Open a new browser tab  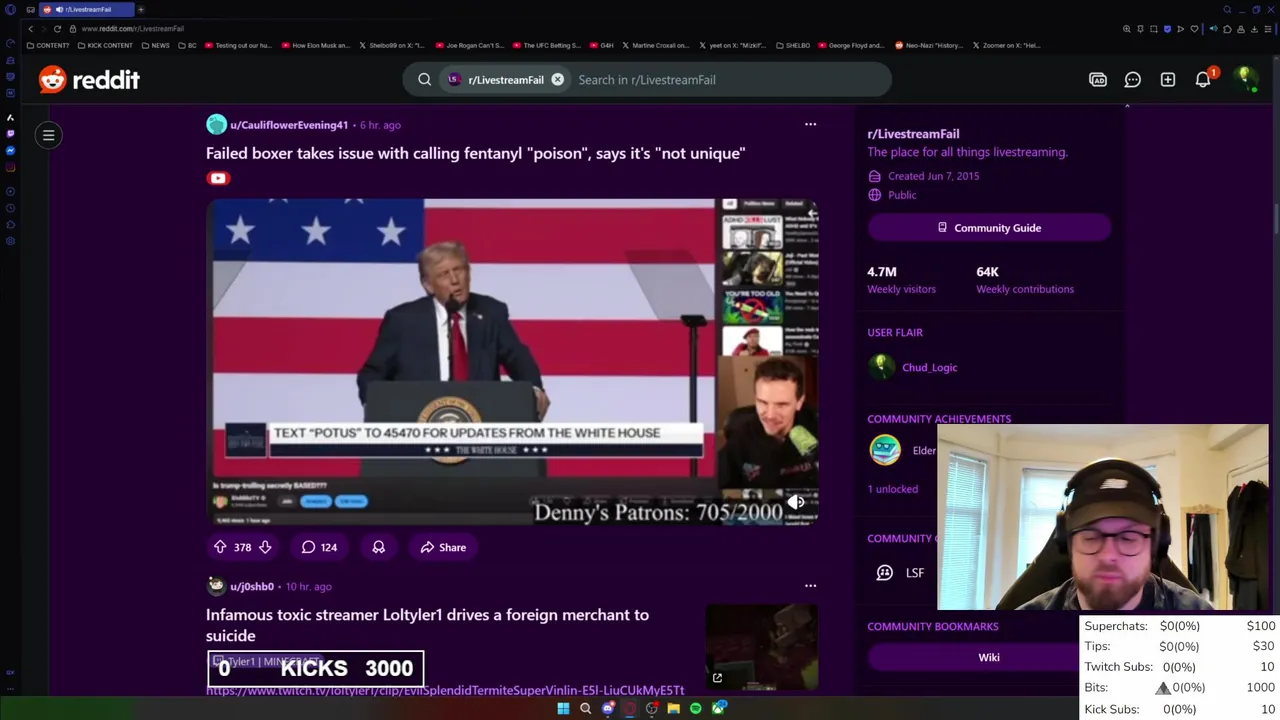pyautogui.click(x=141, y=10)
